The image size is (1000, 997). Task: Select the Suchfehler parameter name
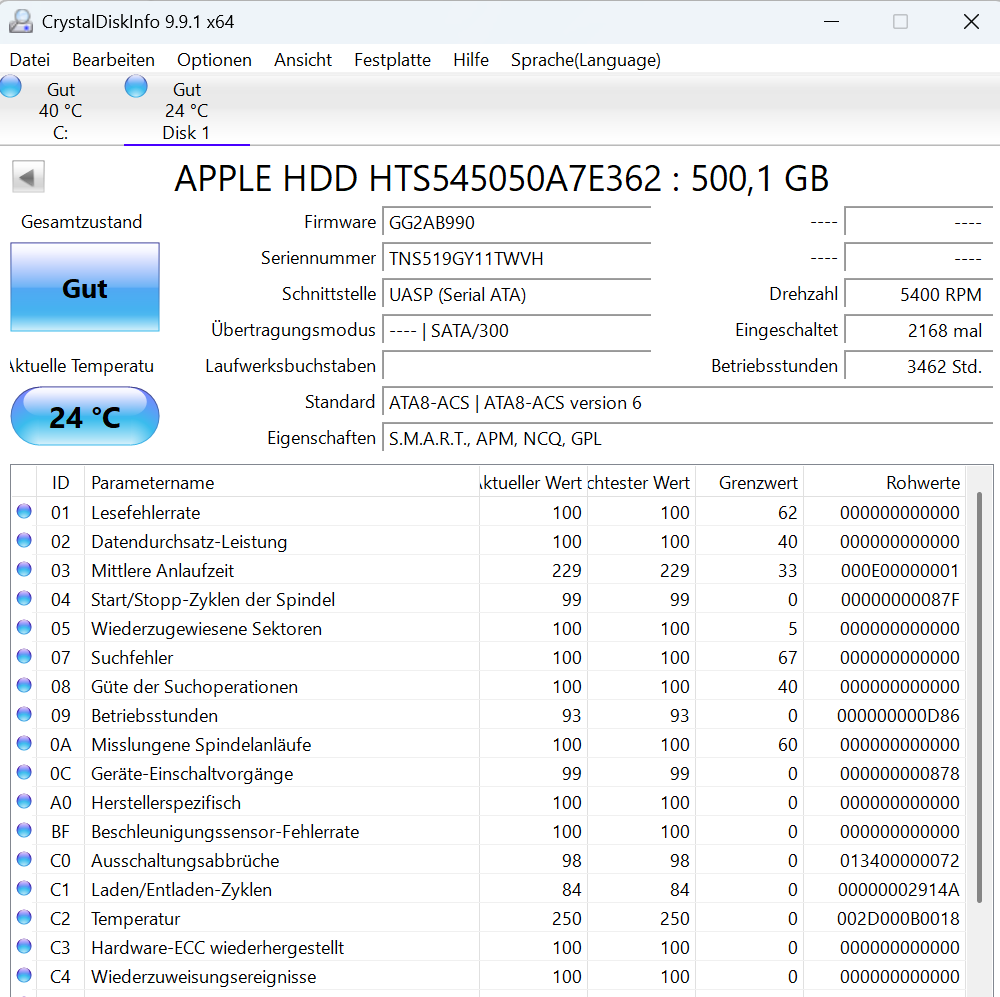click(x=132, y=658)
